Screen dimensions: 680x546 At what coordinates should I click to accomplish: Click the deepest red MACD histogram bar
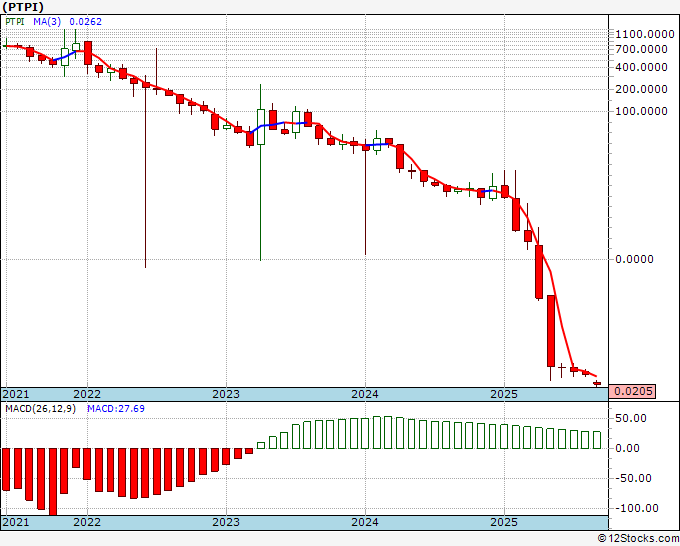tap(53, 481)
